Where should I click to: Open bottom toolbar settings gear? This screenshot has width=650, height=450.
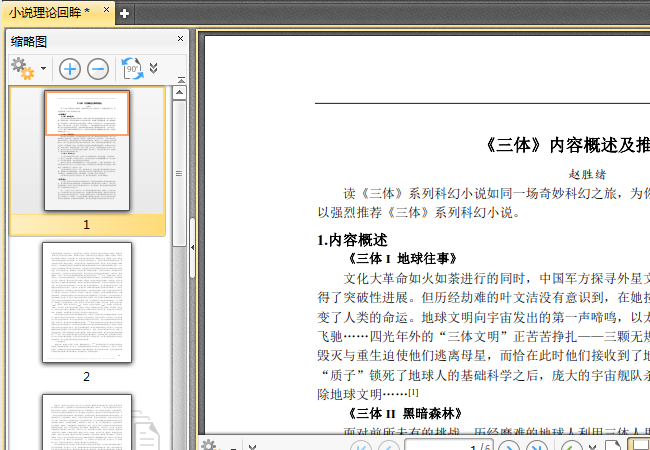(211, 445)
